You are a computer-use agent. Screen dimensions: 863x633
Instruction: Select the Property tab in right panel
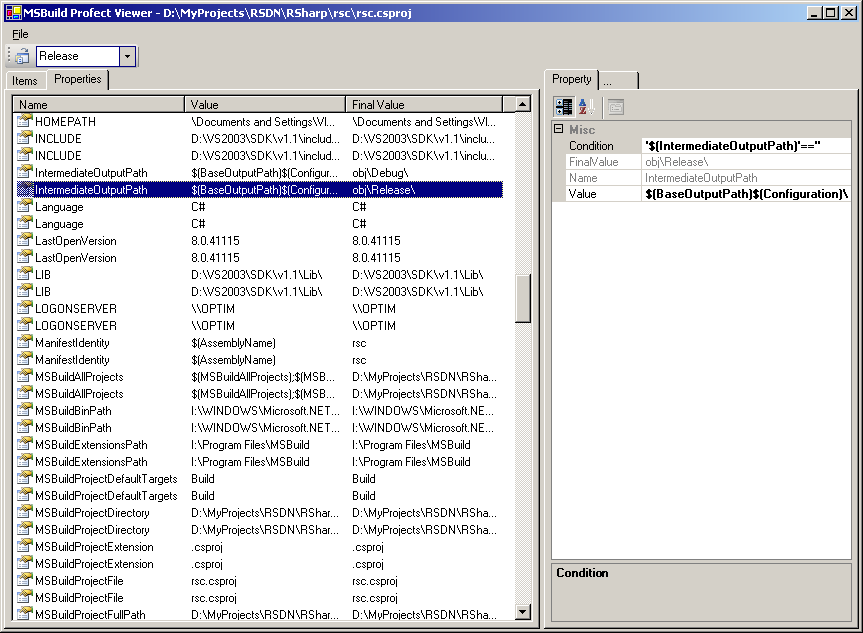(x=572, y=79)
